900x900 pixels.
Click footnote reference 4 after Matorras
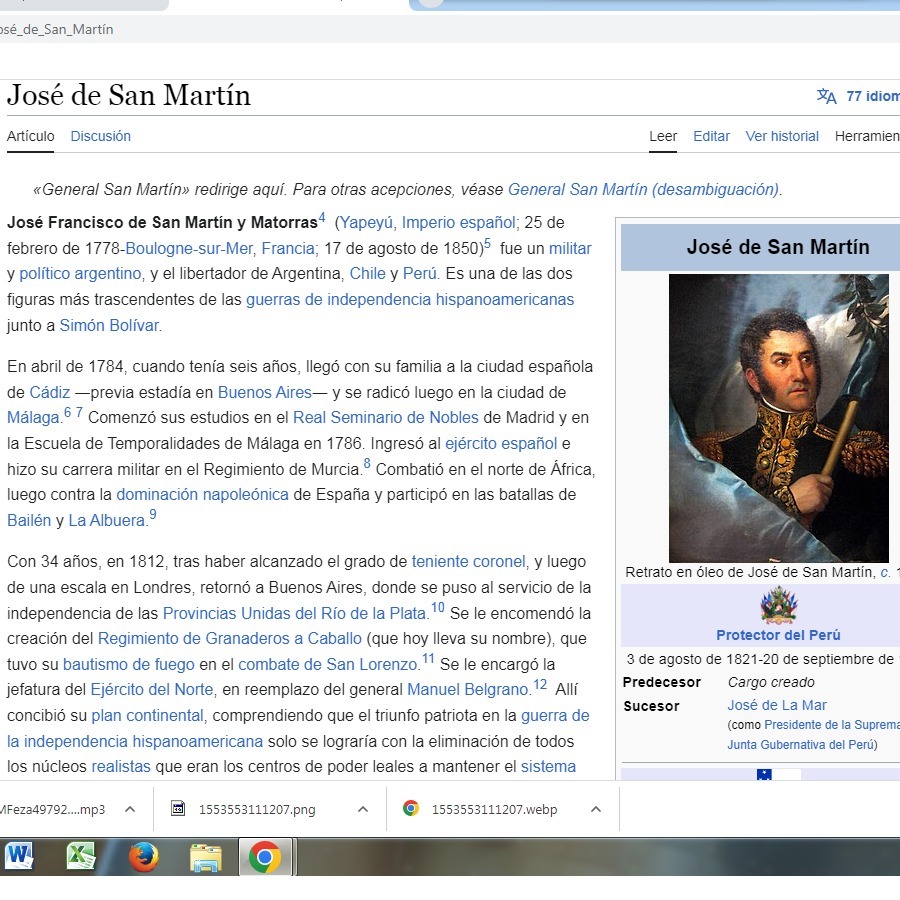point(322,218)
